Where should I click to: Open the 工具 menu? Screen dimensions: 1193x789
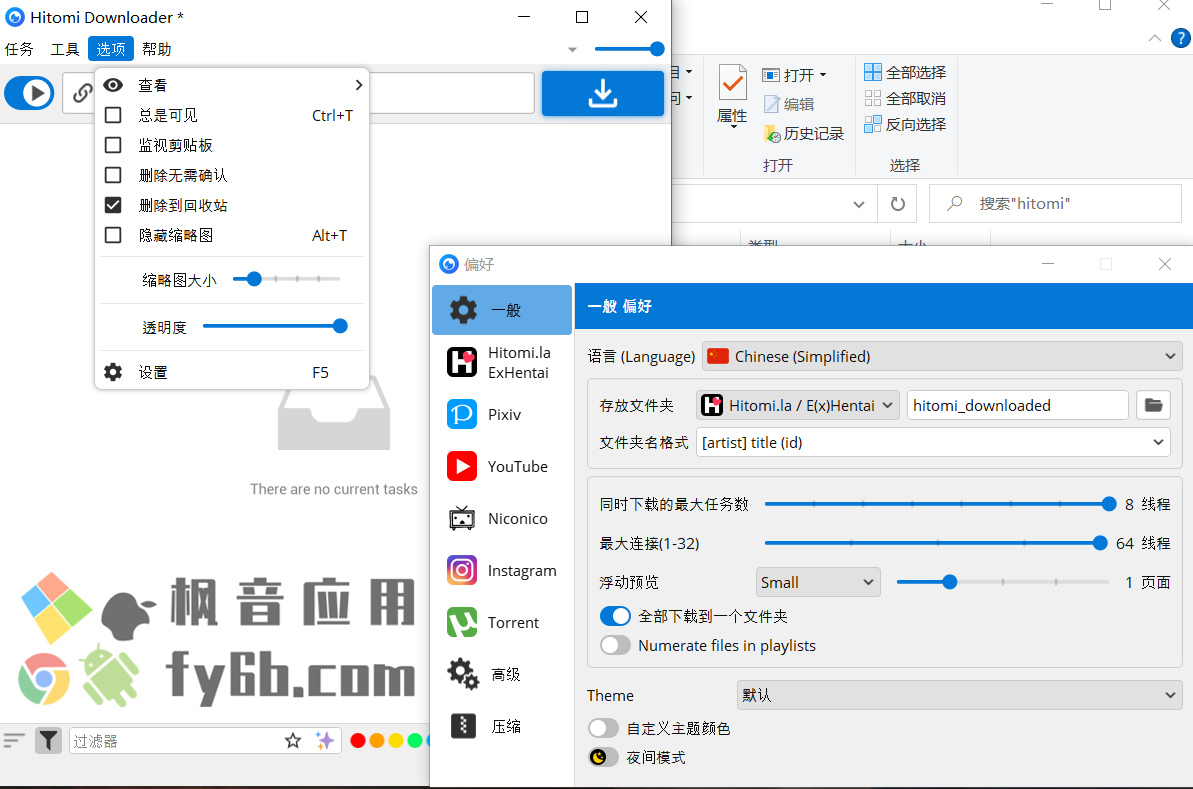(x=65, y=49)
